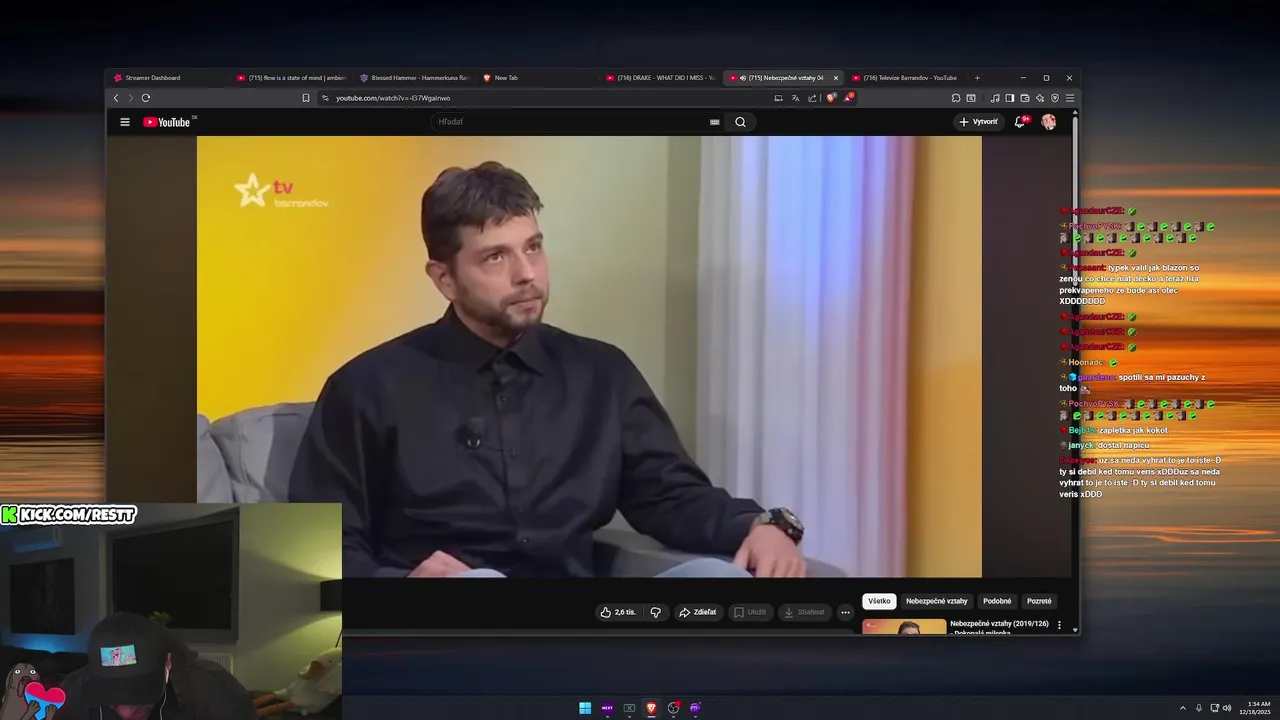
Task: Open the on-screen keyboard icon in search box
Action: tap(714, 122)
